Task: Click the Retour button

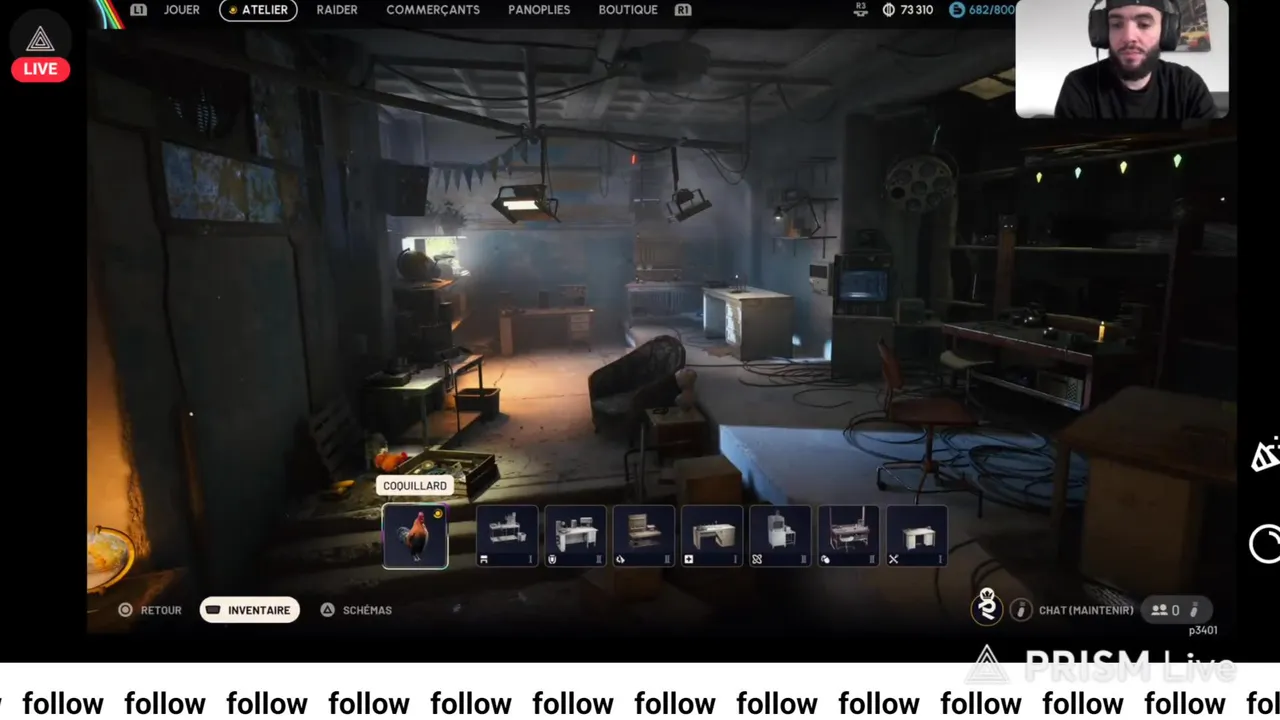Action: pos(150,610)
